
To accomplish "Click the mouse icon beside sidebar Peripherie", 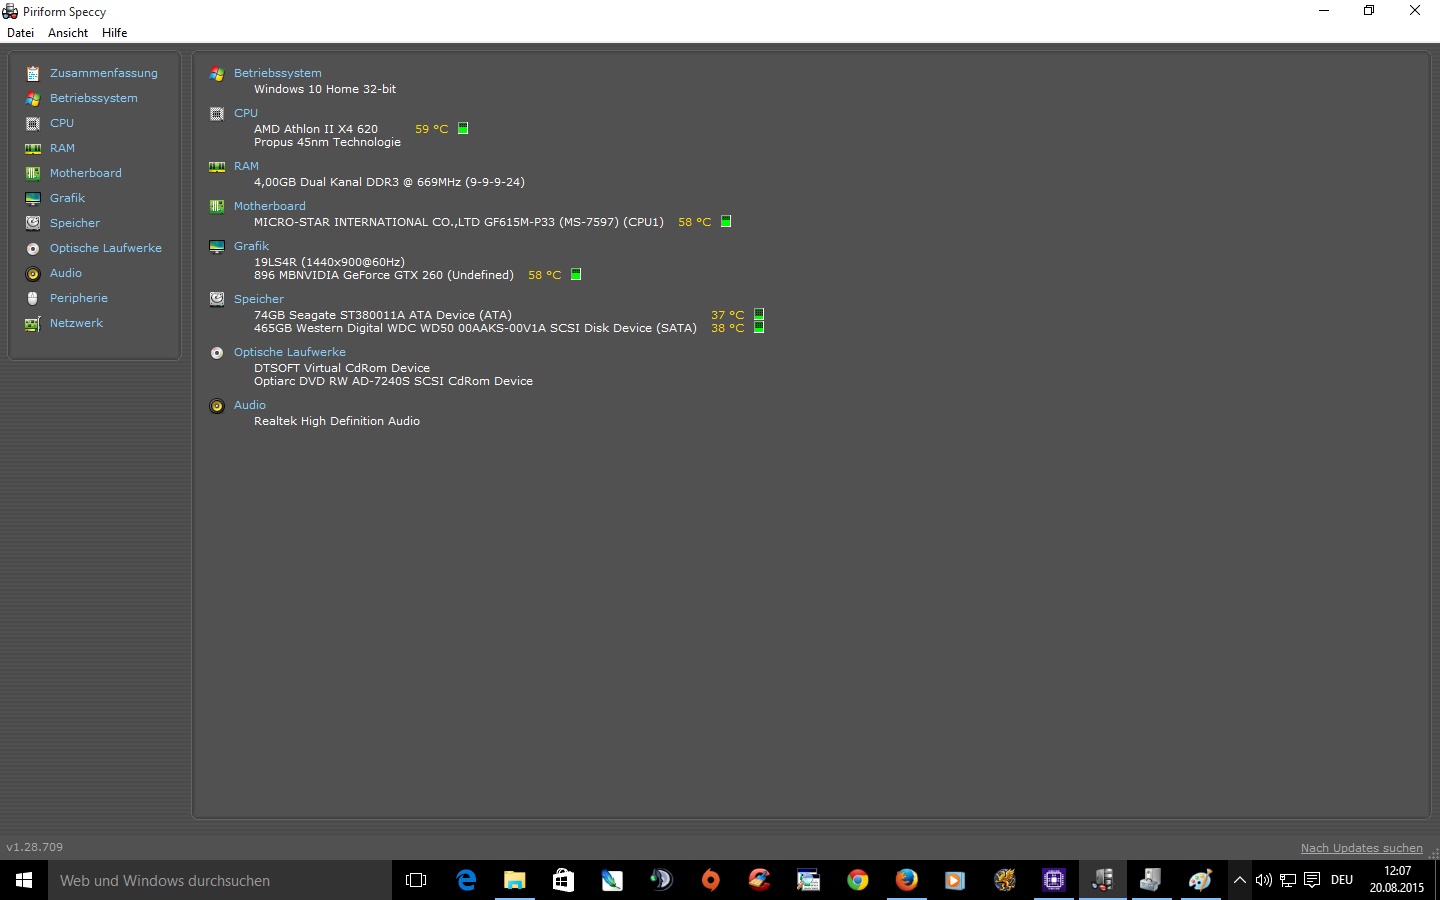I will (33, 298).
